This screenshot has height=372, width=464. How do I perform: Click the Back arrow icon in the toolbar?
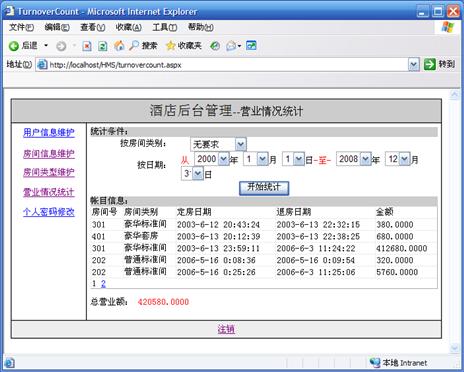(x=14, y=46)
